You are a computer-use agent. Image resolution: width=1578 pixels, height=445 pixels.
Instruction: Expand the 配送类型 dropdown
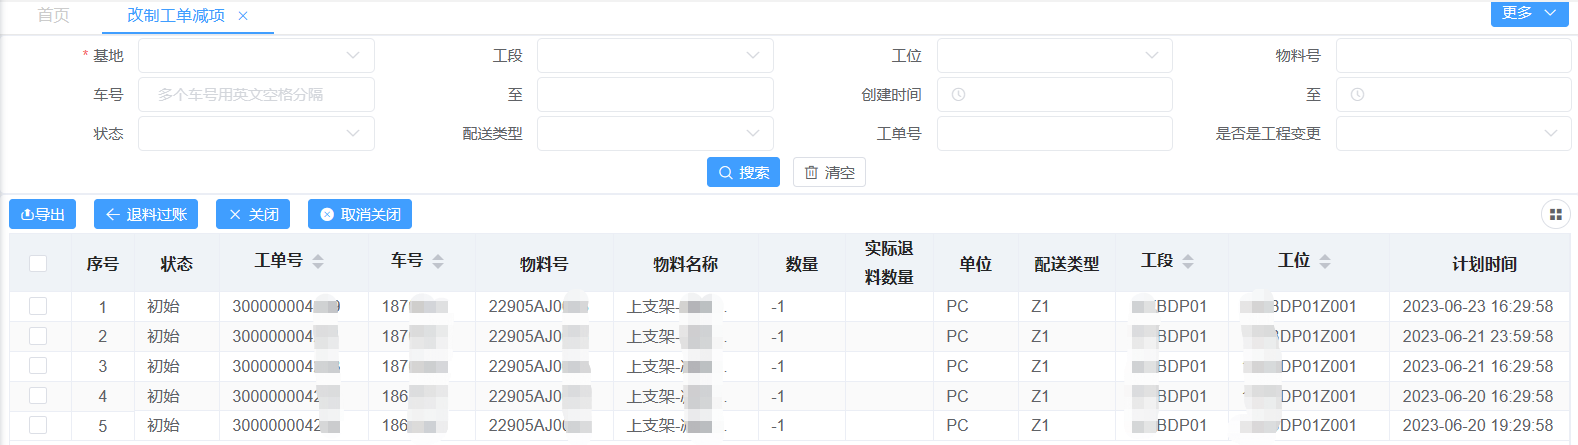(x=655, y=134)
